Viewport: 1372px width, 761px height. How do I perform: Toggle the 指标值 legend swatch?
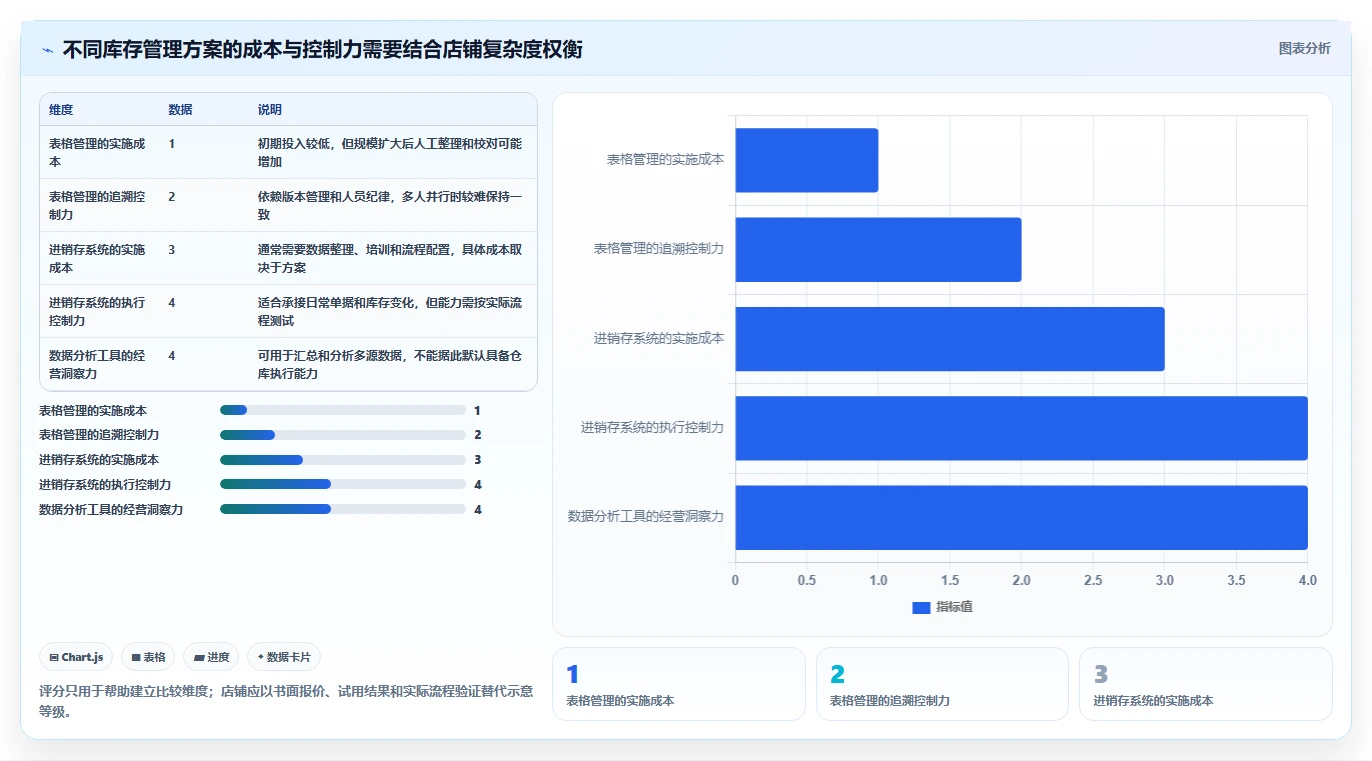pyautogui.click(x=921, y=608)
